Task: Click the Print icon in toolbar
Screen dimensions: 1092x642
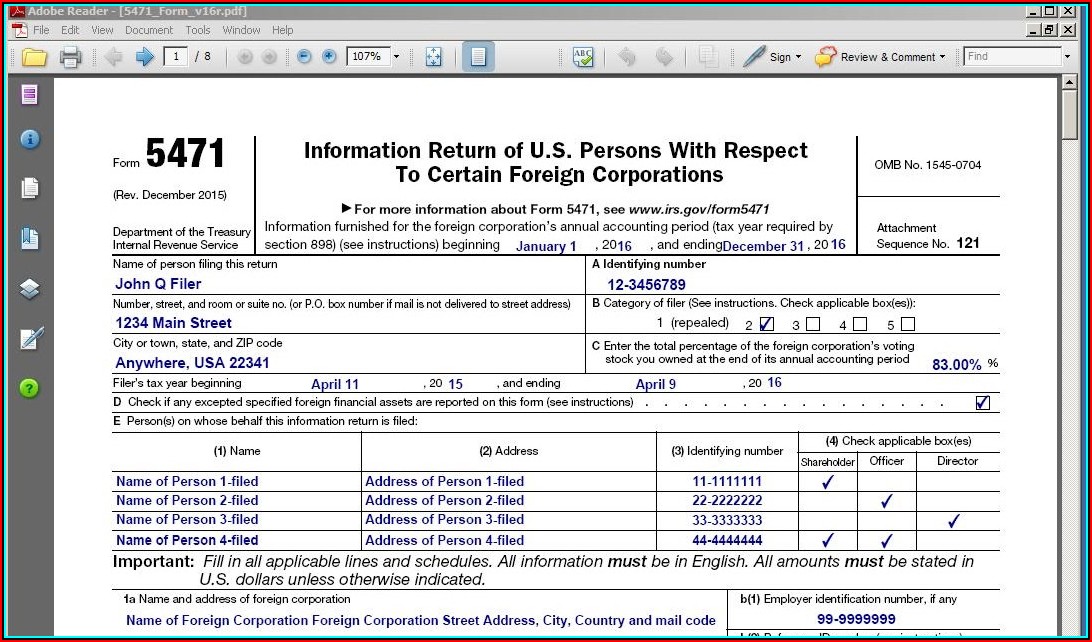Action: [70, 57]
